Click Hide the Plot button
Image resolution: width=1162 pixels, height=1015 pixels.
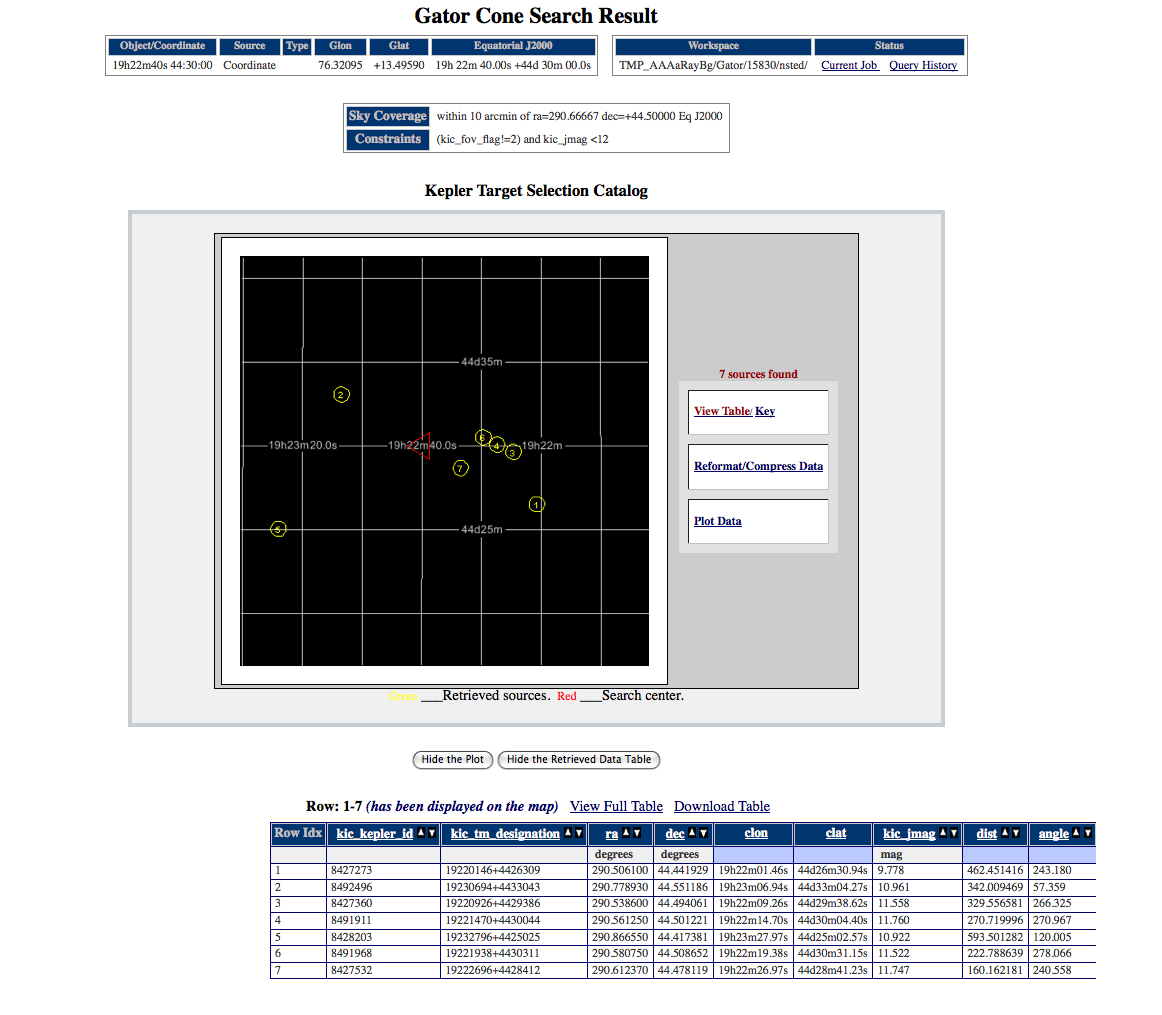[453, 759]
